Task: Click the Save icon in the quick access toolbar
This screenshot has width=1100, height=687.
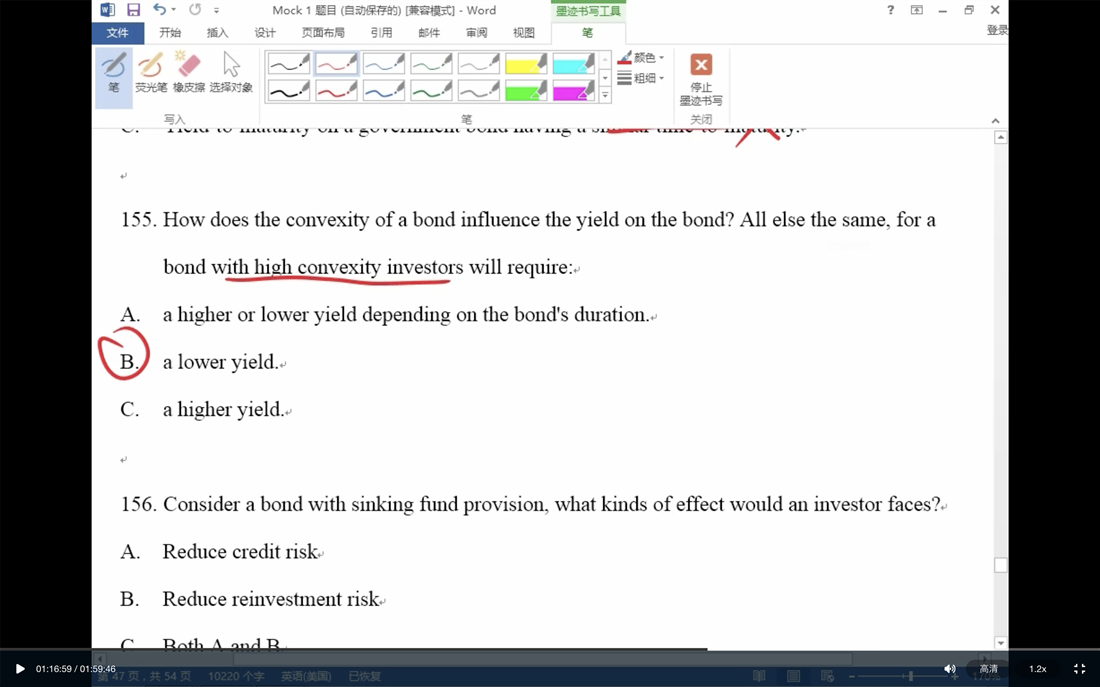Action: tap(133, 10)
